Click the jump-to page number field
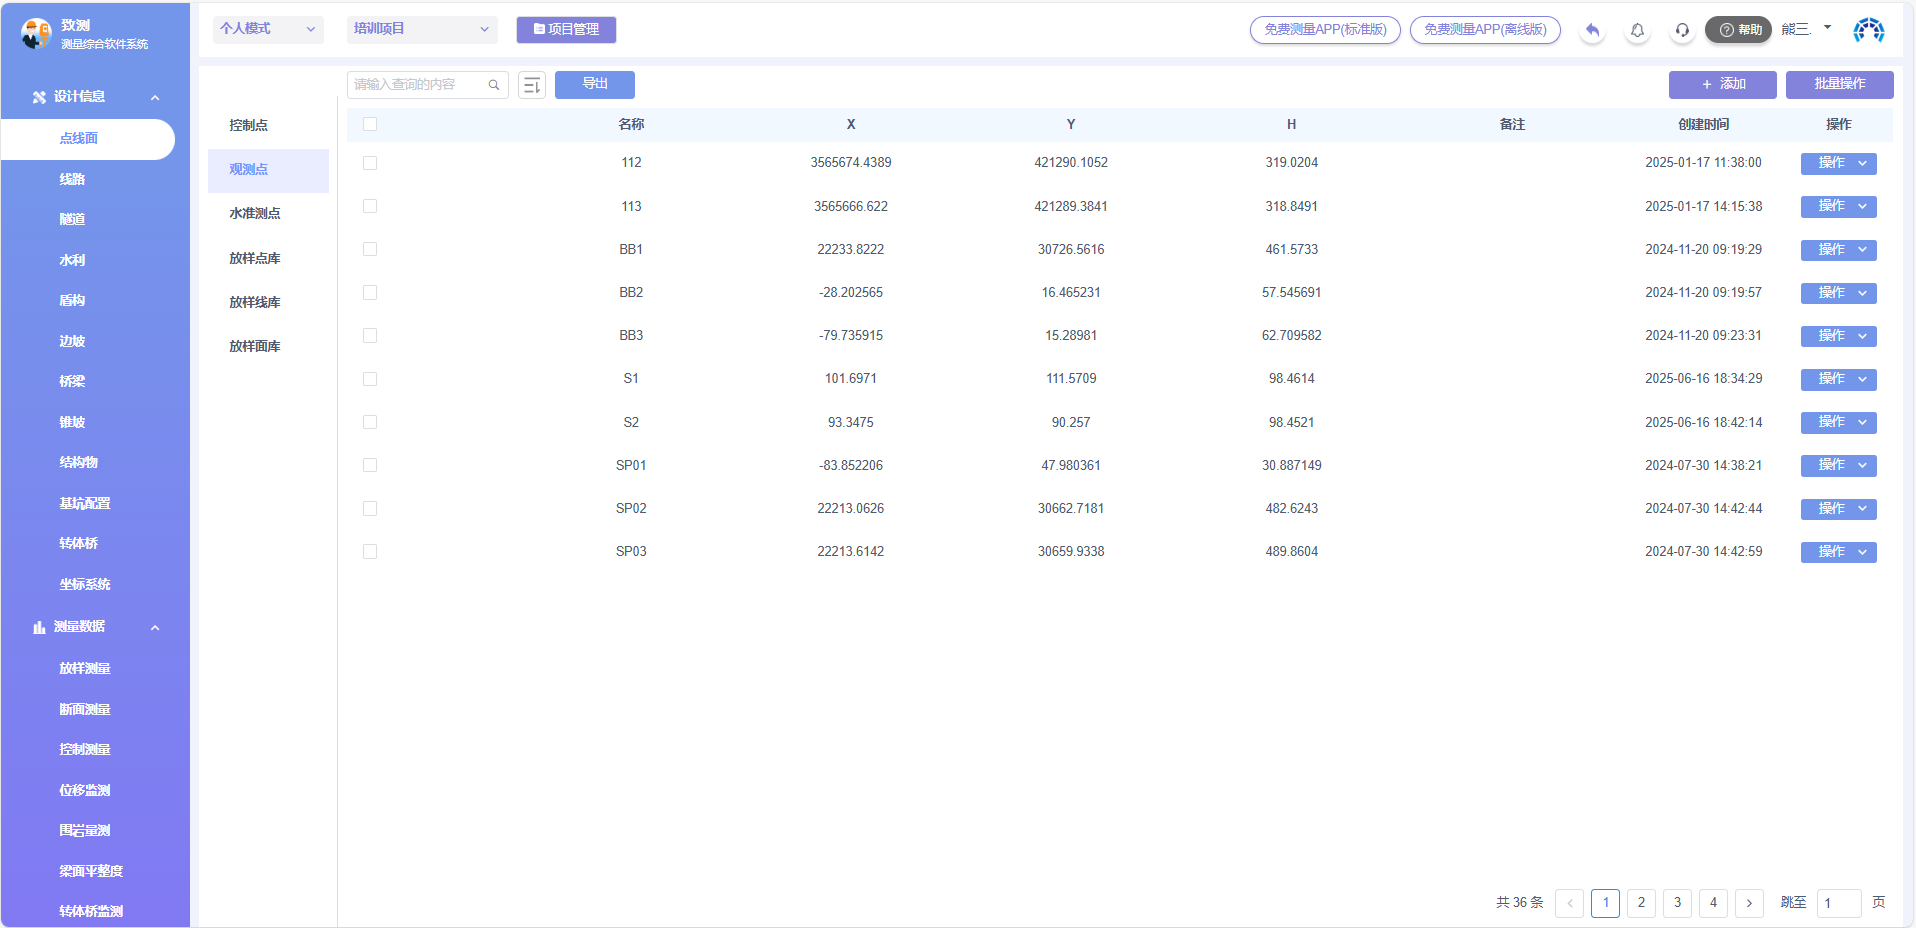Viewport: 1916px width, 928px height. coord(1838,902)
